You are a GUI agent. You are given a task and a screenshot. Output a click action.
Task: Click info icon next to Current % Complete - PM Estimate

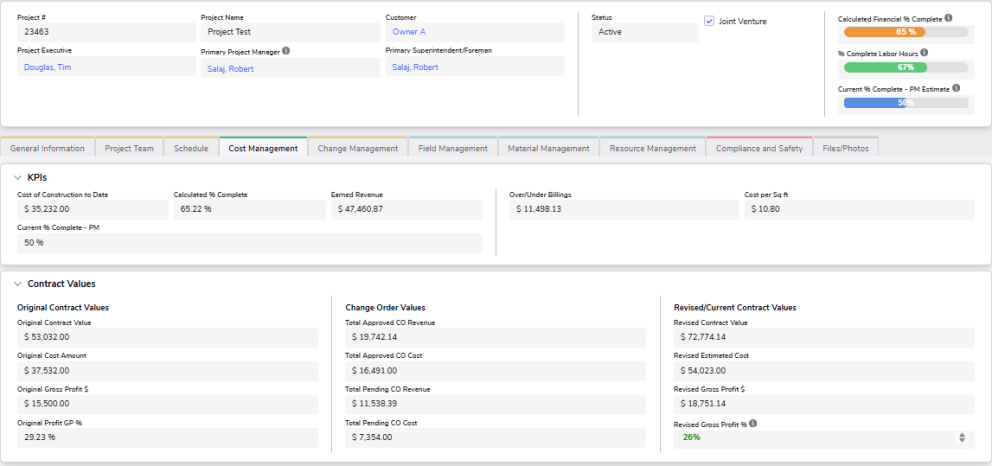tap(957, 88)
